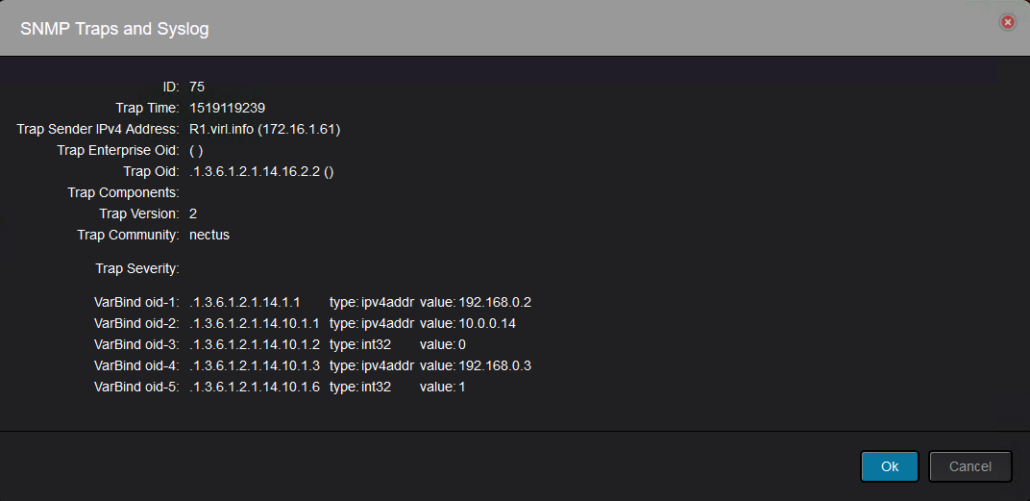
Task: Select VarBind oid-1 OID .1.3.6.1.2.1.14.1.1
Action: [x=244, y=302]
